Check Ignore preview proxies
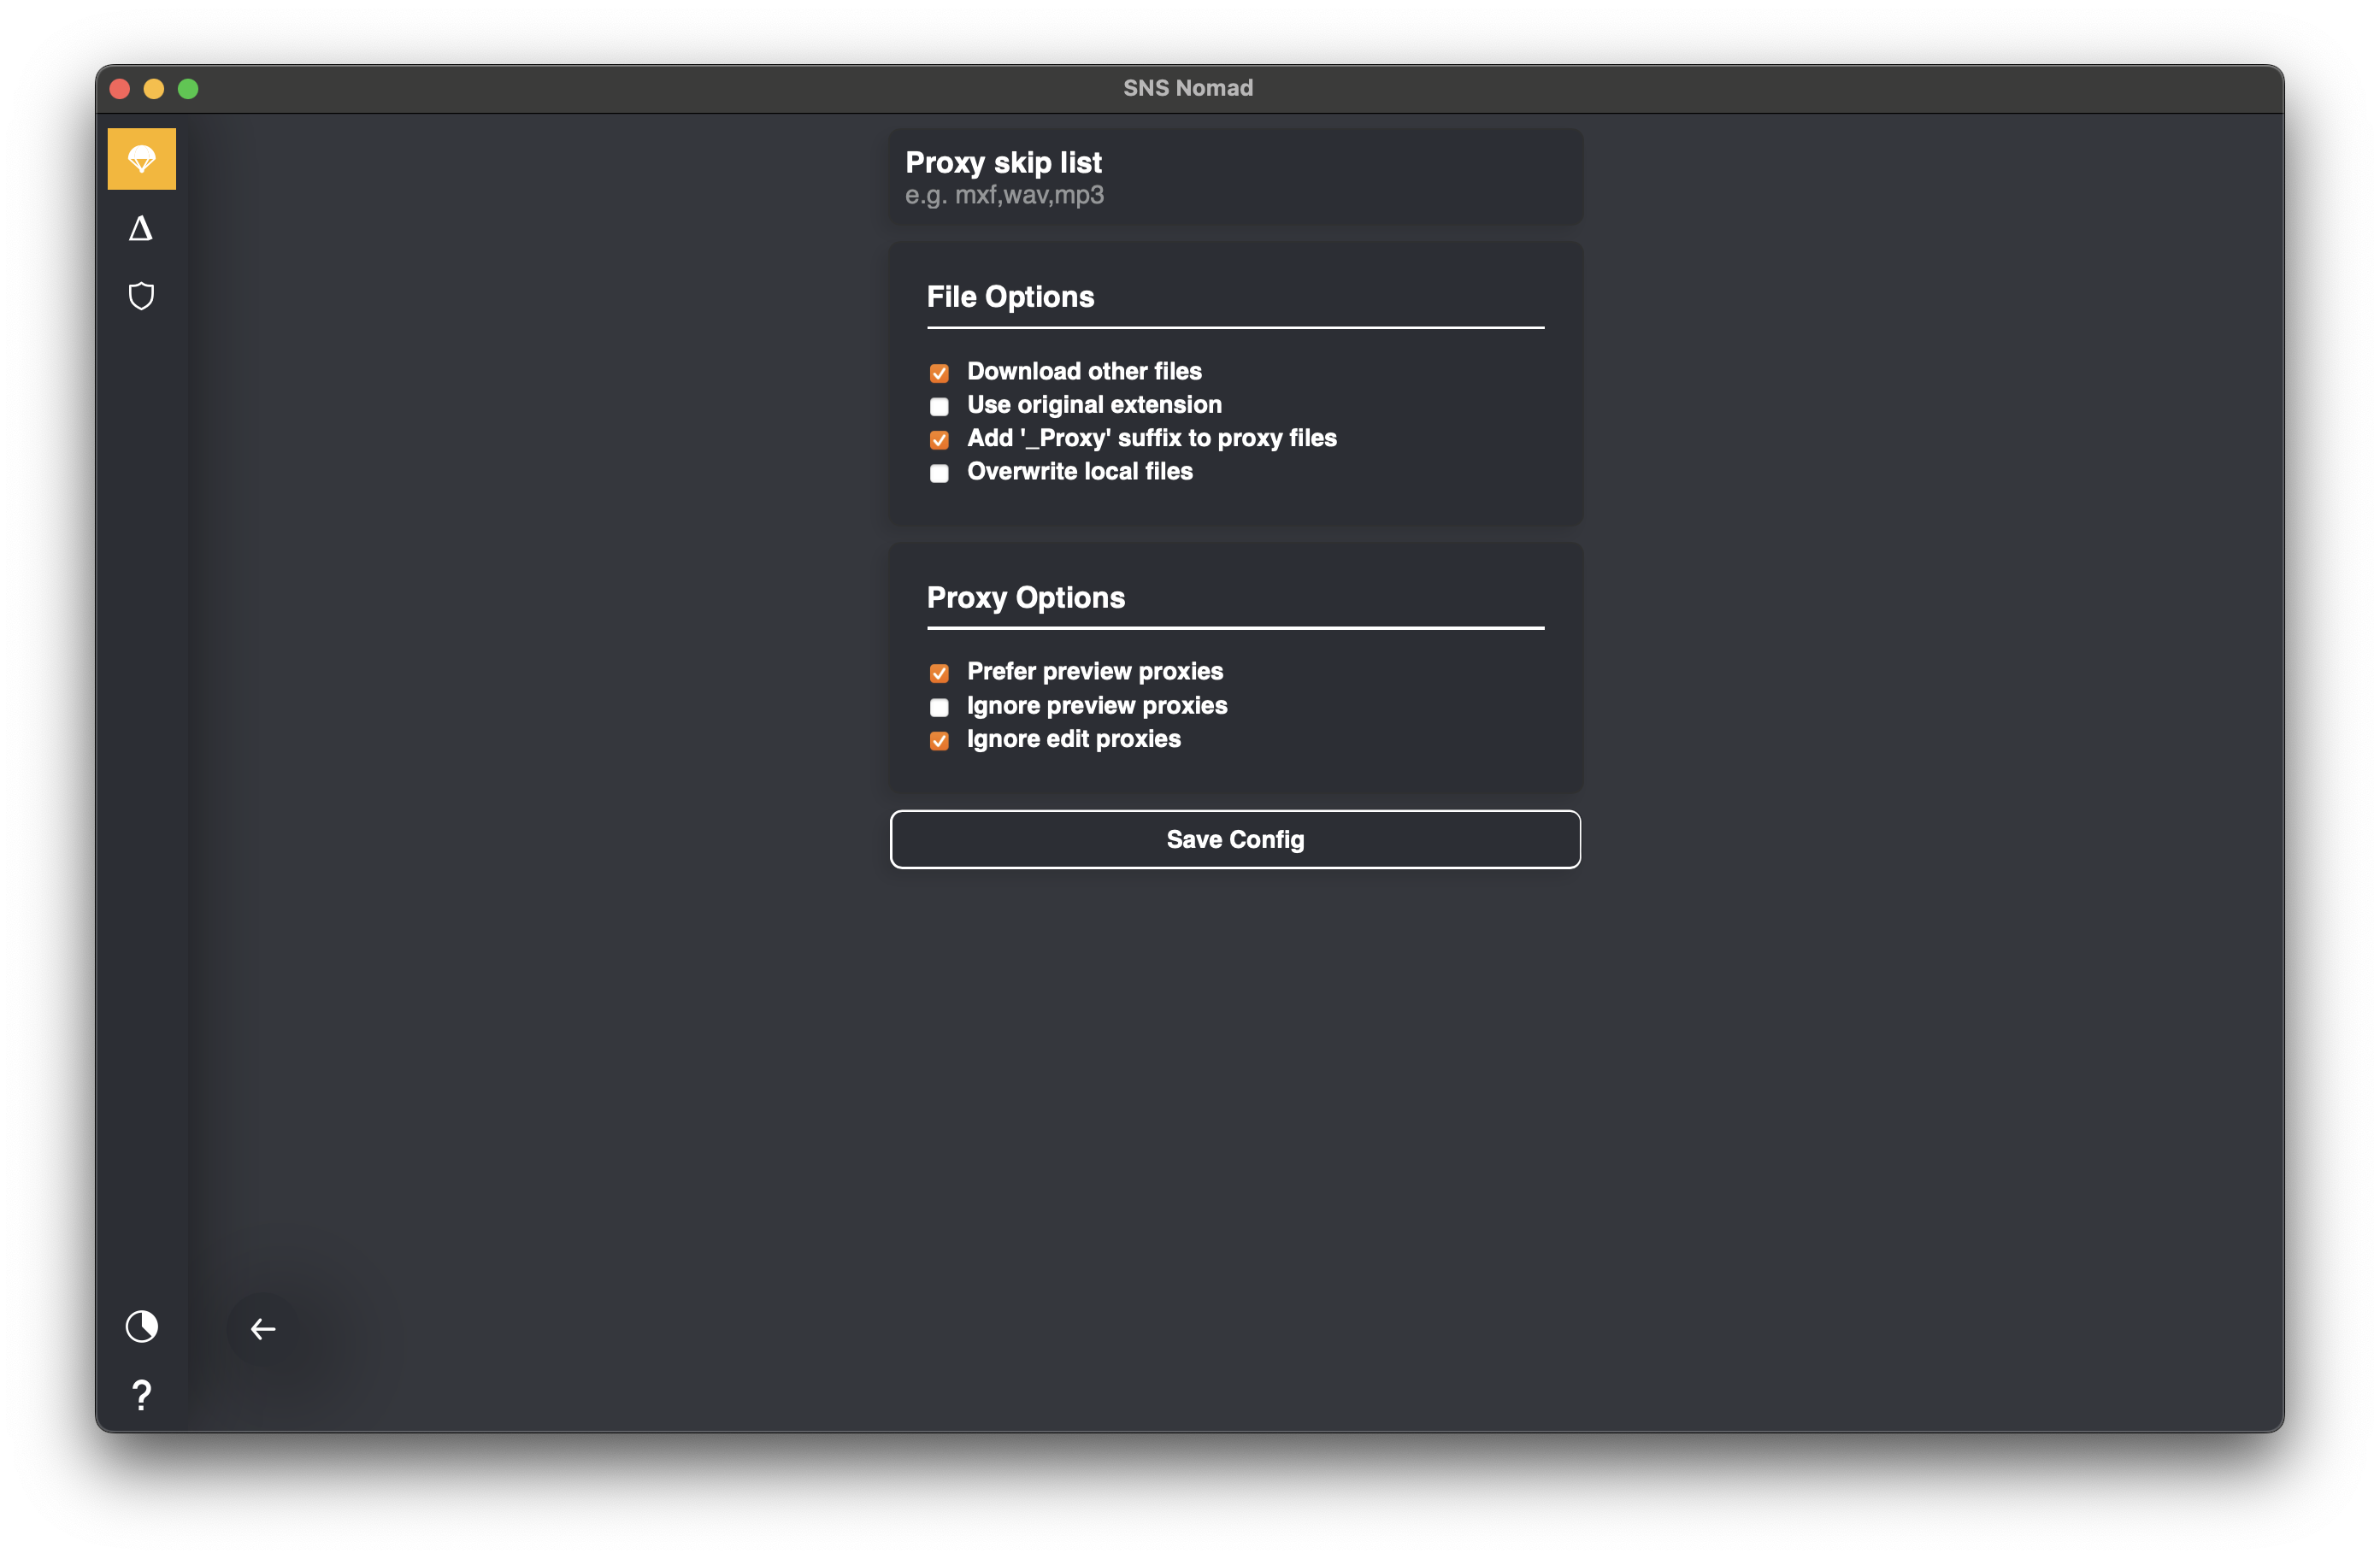Viewport: 2380px width, 1559px height. click(939, 707)
